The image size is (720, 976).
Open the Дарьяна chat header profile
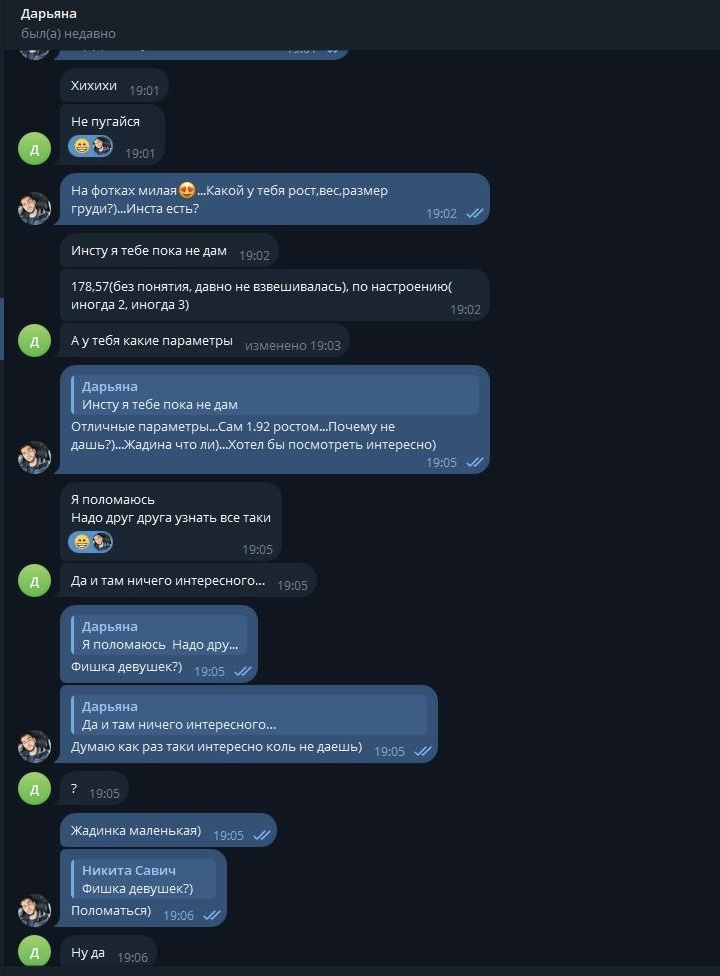click(x=48, y=15)
